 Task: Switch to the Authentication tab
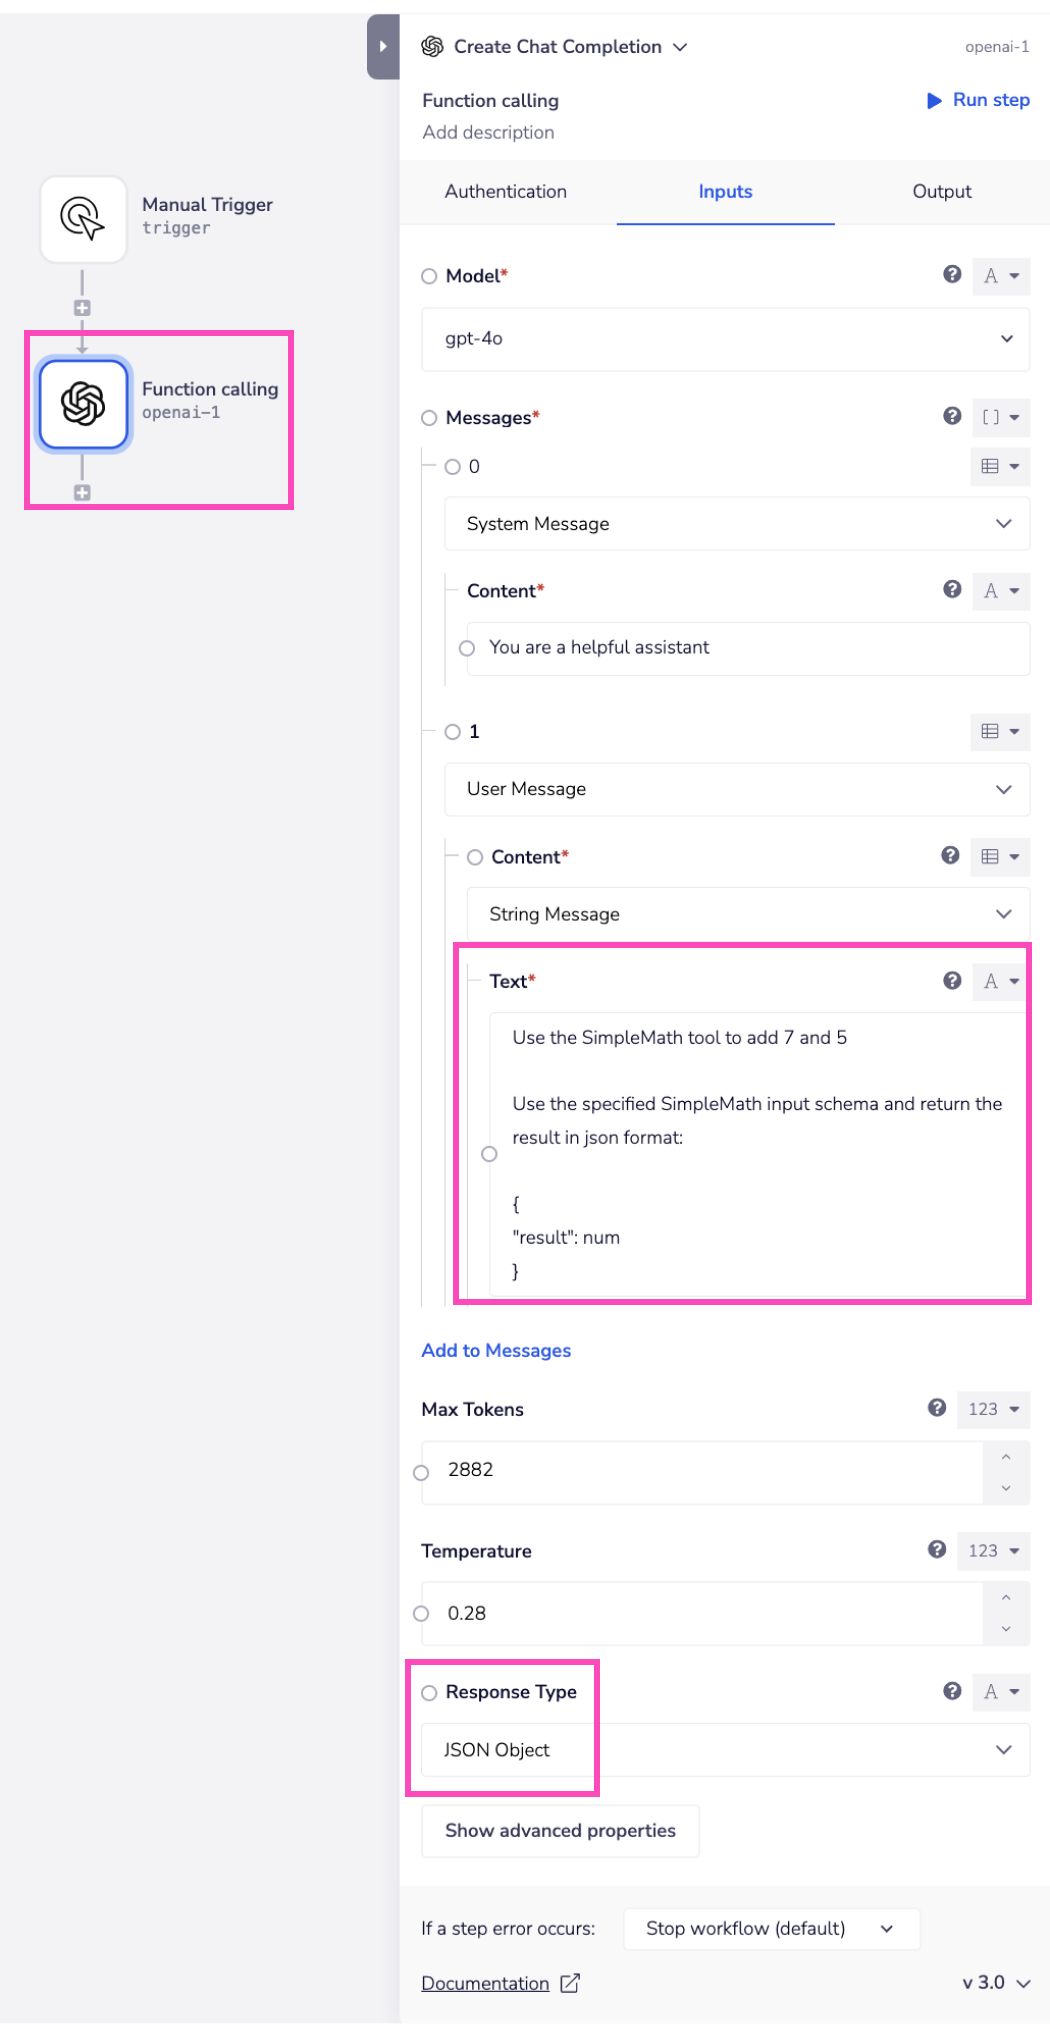coord(506,192)
